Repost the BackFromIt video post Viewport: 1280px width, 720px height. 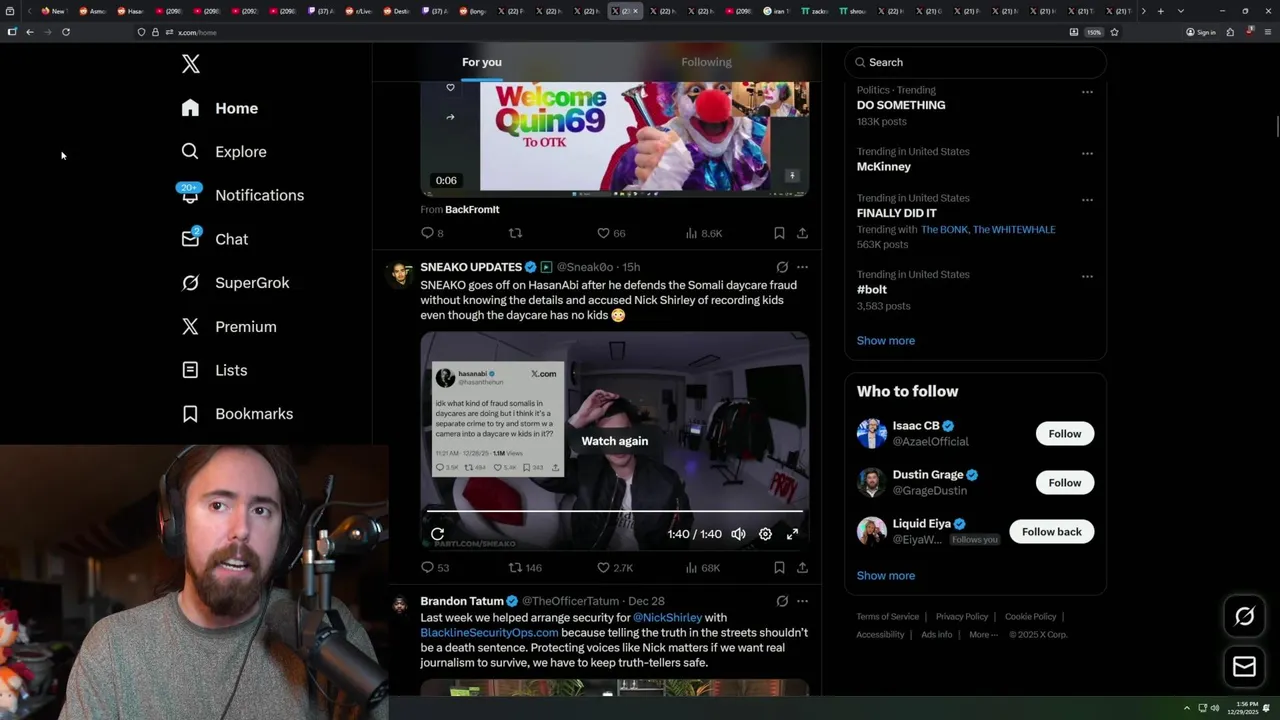click(516, 233)
